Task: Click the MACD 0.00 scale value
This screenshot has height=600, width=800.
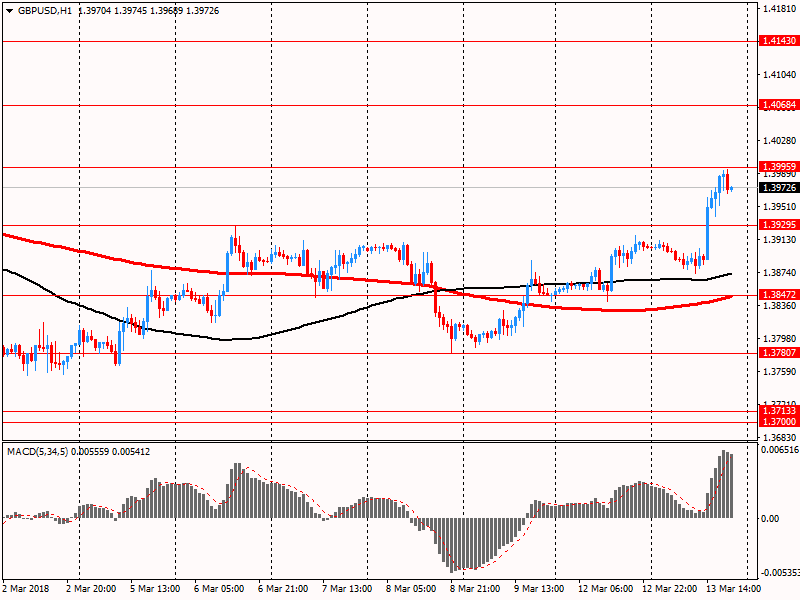Action: point(770,518)
